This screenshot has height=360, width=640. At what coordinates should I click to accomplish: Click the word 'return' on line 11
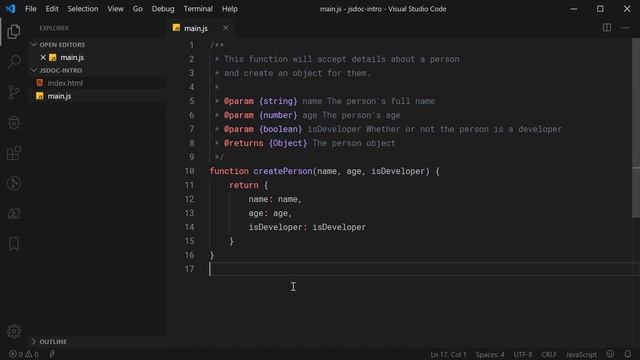[244, 185]
